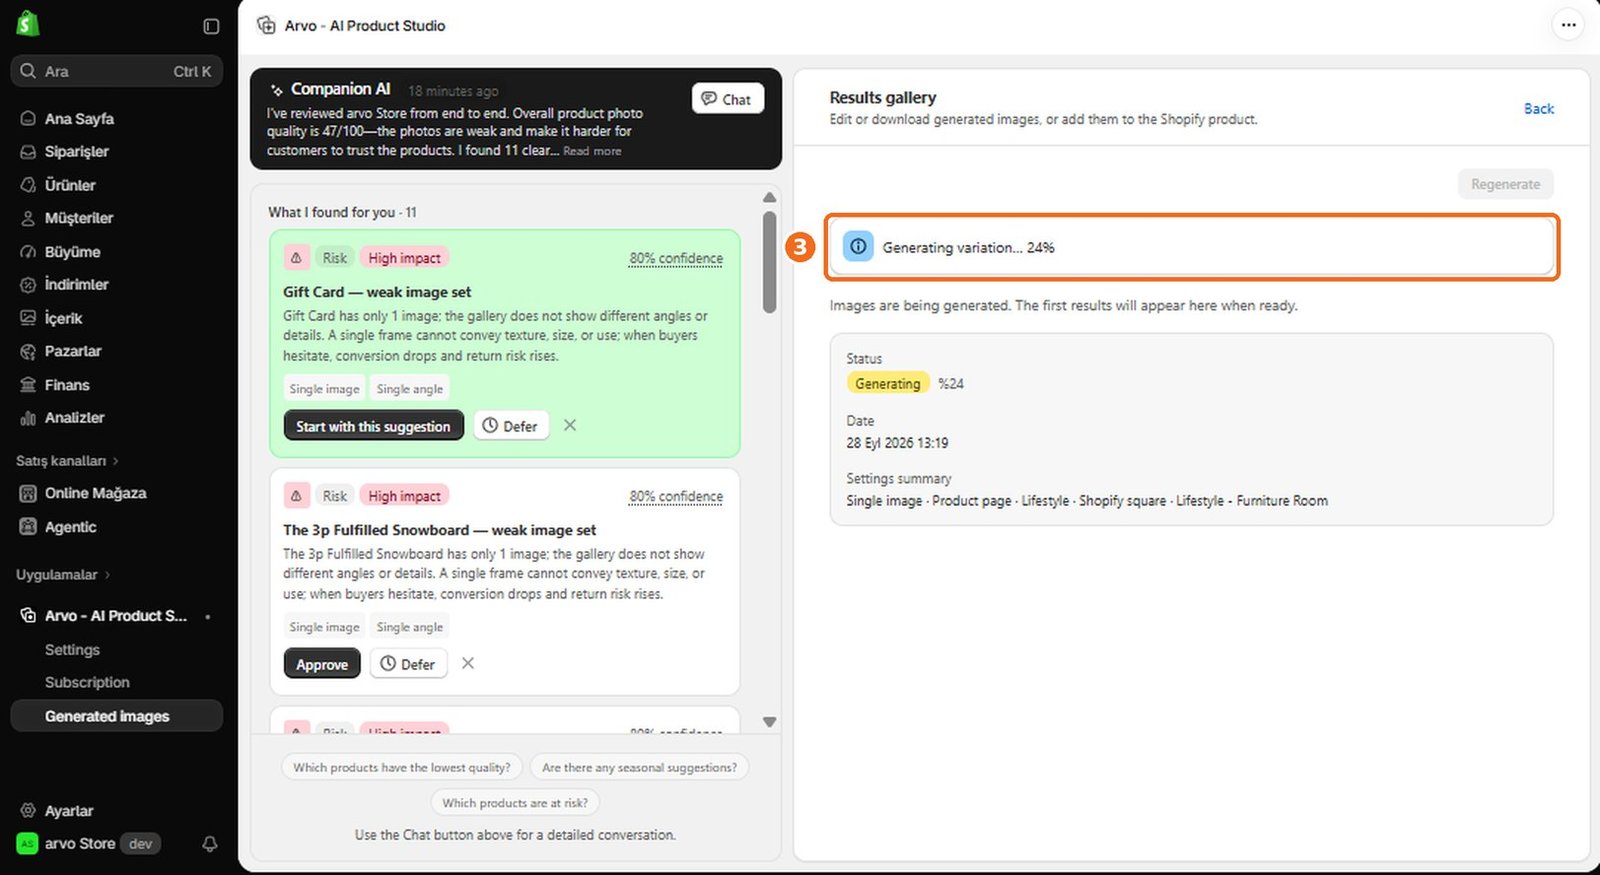Click the Finans bank icon
Viewport: 1600px width, 875px height.
click(x=28, y=385)
